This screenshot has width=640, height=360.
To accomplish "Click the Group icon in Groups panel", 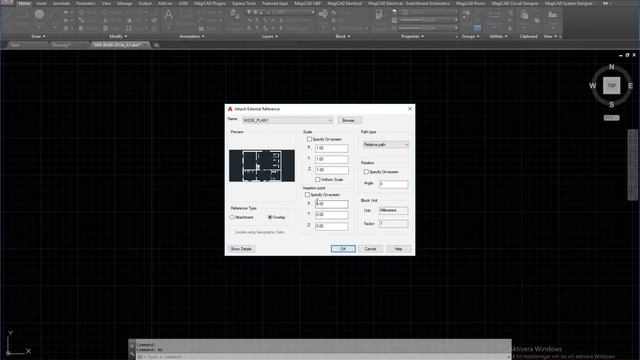I will [x=466, y=15].
